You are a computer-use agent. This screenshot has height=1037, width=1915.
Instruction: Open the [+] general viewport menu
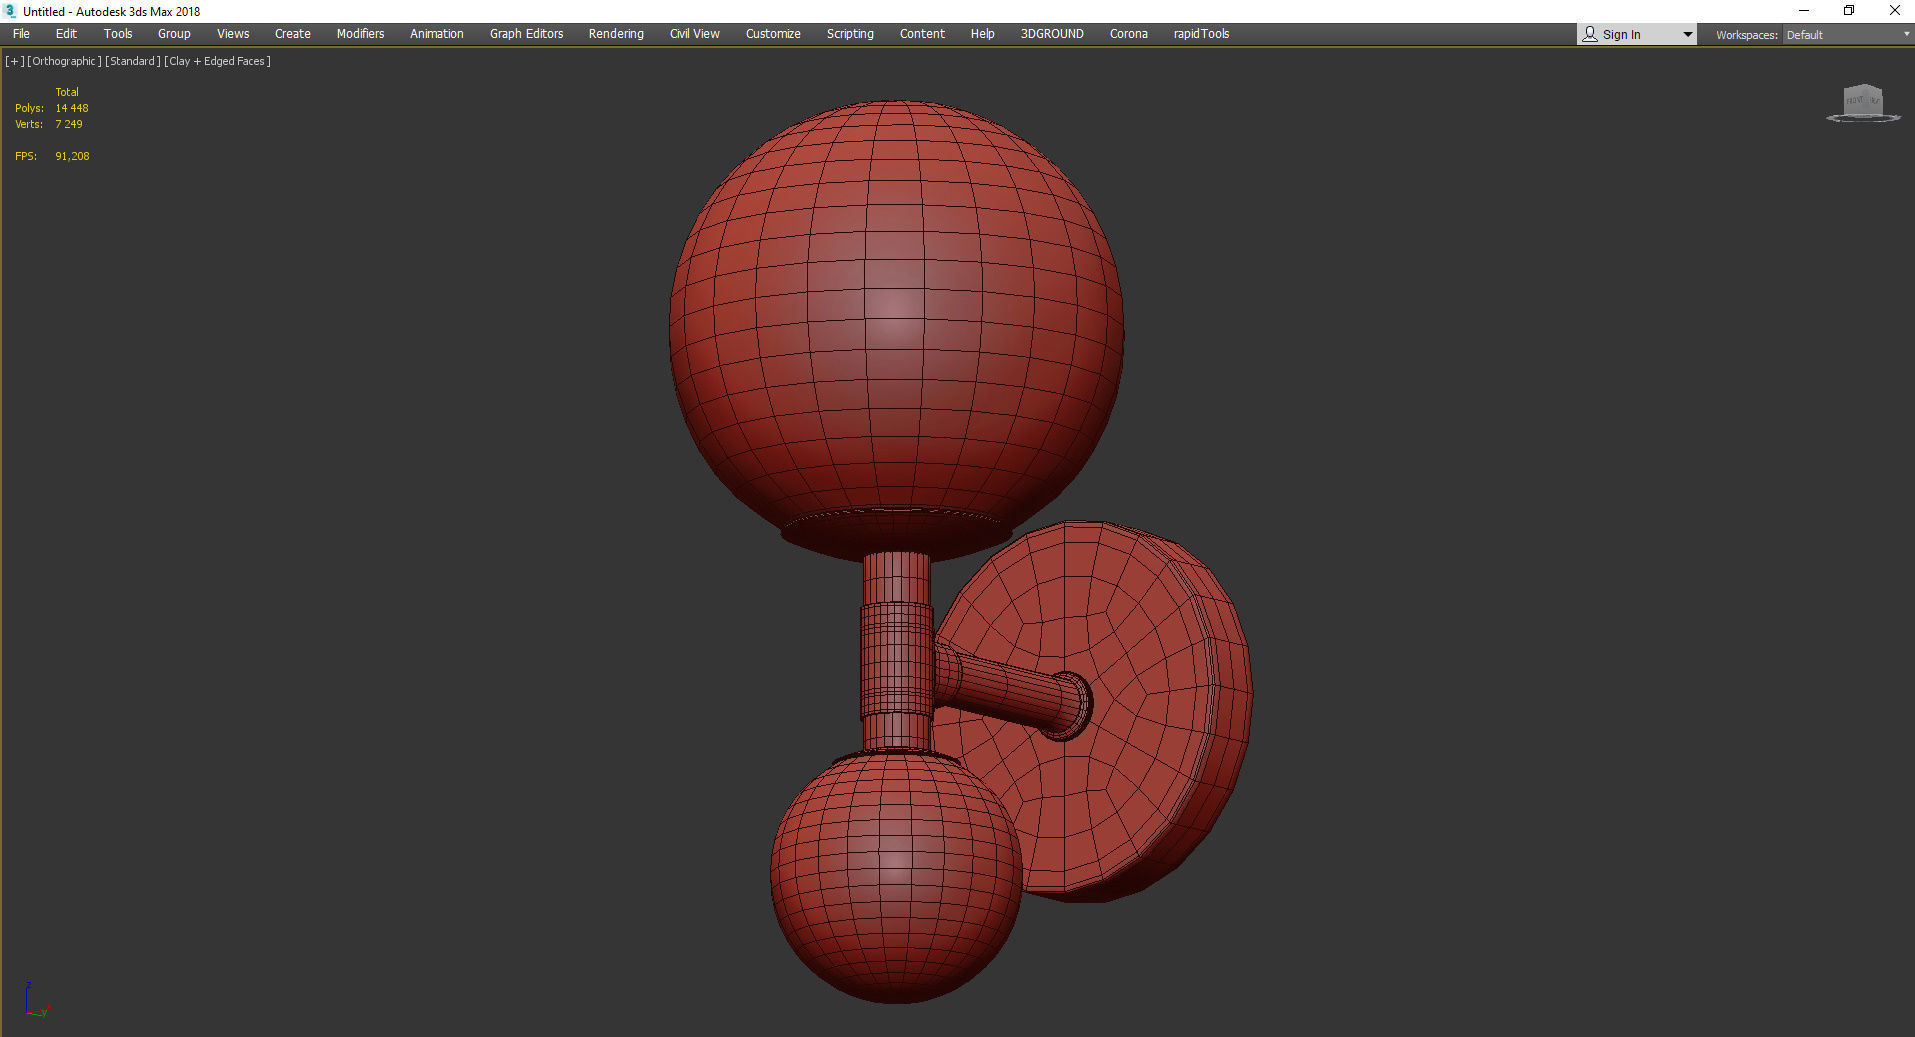click(x=15, y=61)
